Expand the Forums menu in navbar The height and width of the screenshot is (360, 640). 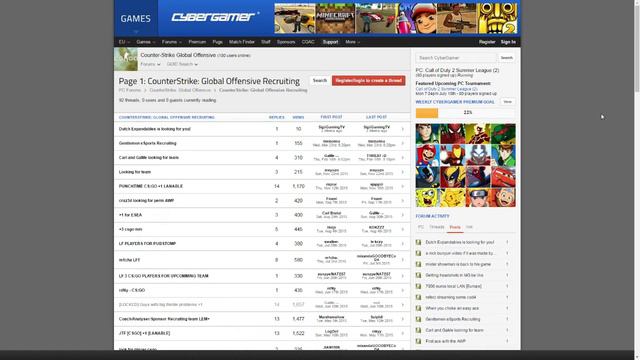171,42
